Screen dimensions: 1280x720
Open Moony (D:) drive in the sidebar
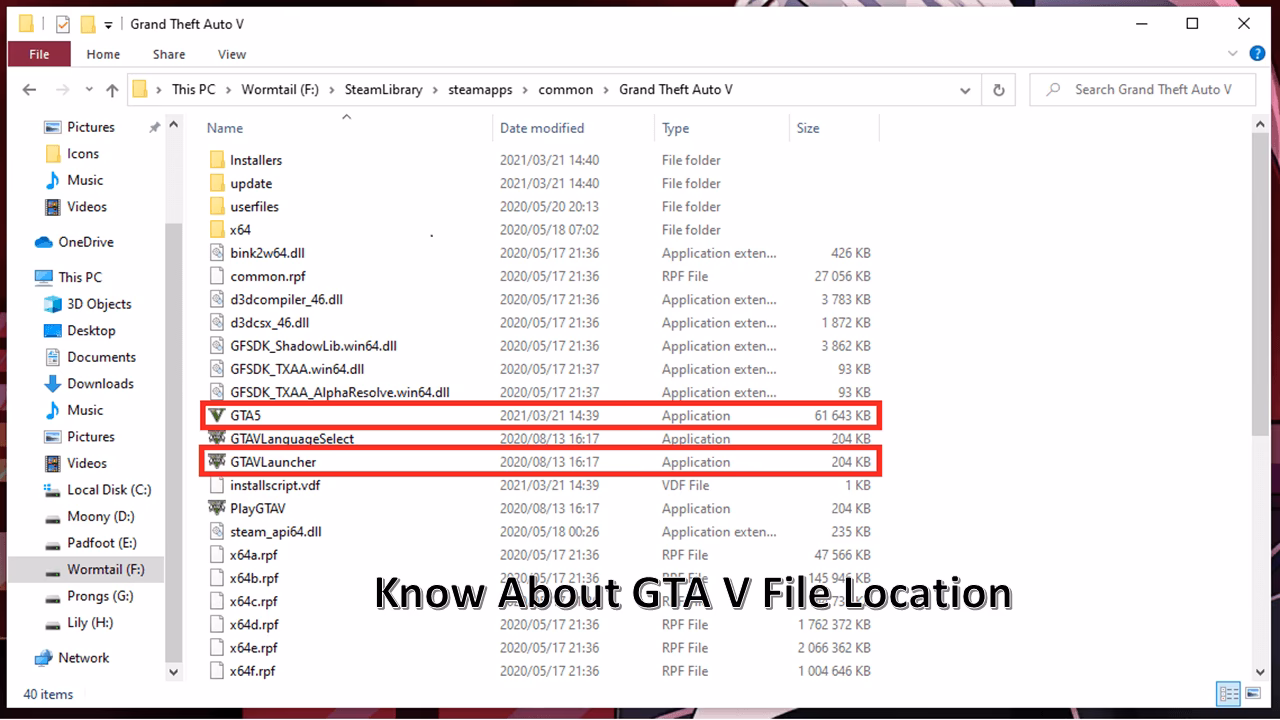tap(88, 516)
